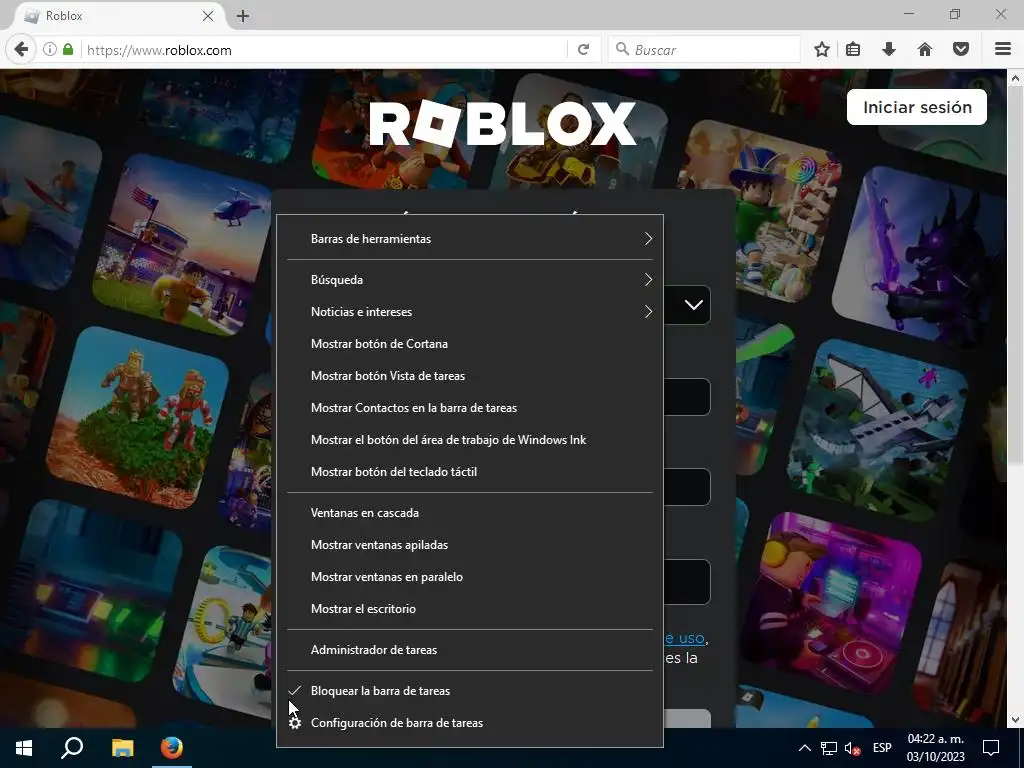Save page to Pocket icon
The height and width of the screenshot is (768, 1024).
click(961, 50)
